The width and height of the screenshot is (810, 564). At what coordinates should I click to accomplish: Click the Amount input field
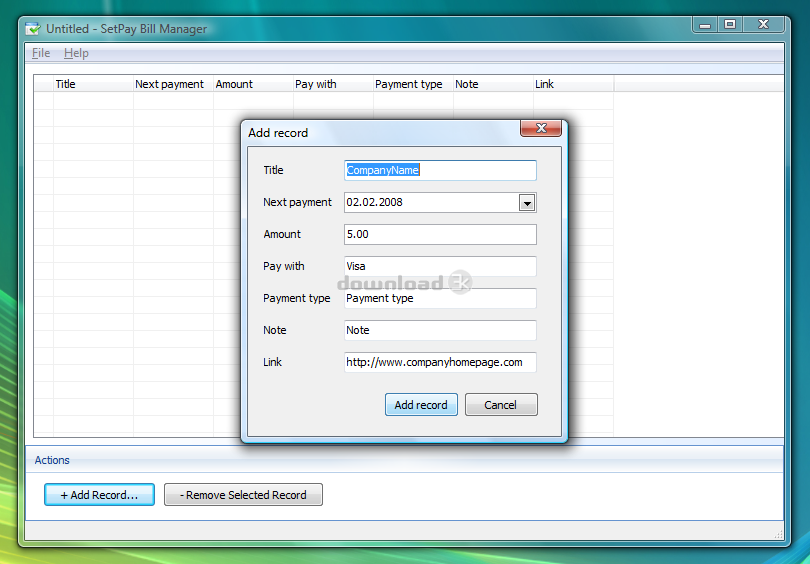click(x=440, y=234)
